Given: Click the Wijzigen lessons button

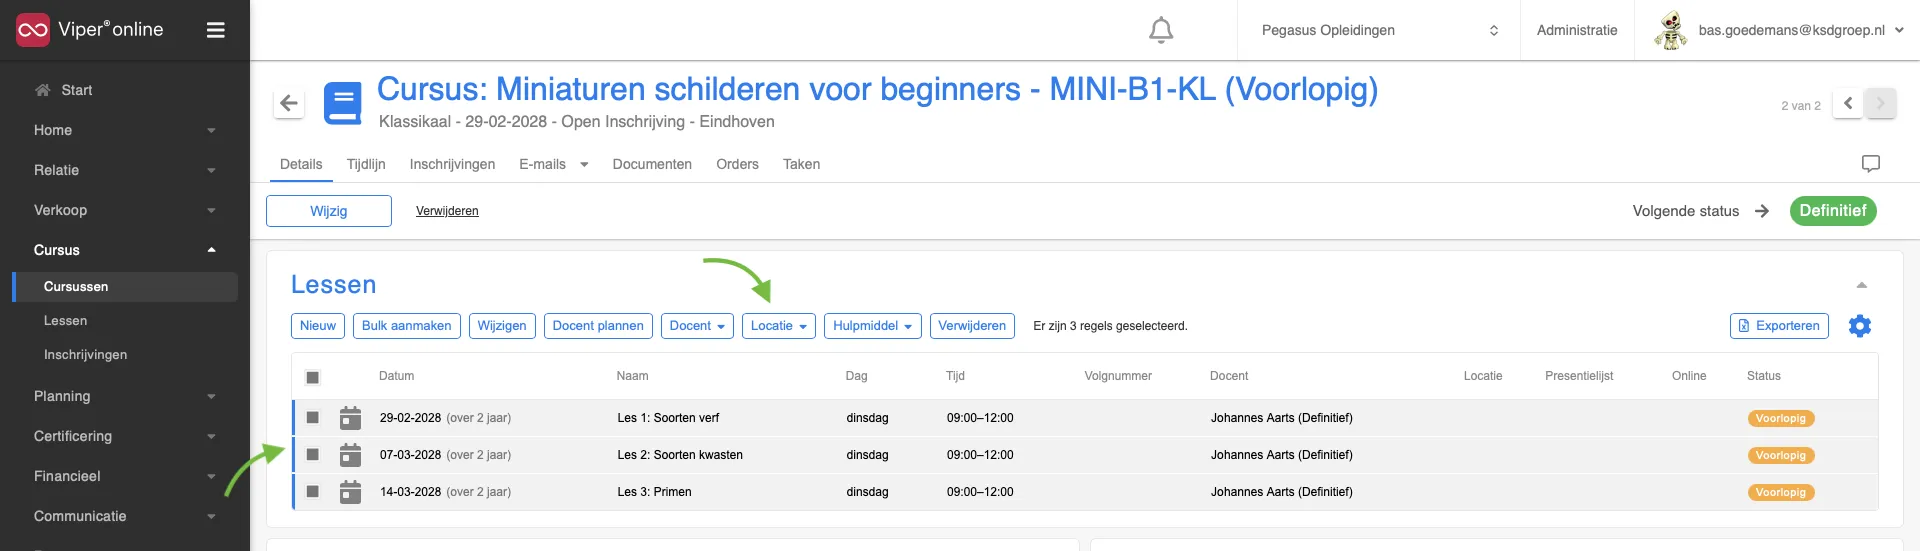Looking at the screenshot, I should pos(502,326).
